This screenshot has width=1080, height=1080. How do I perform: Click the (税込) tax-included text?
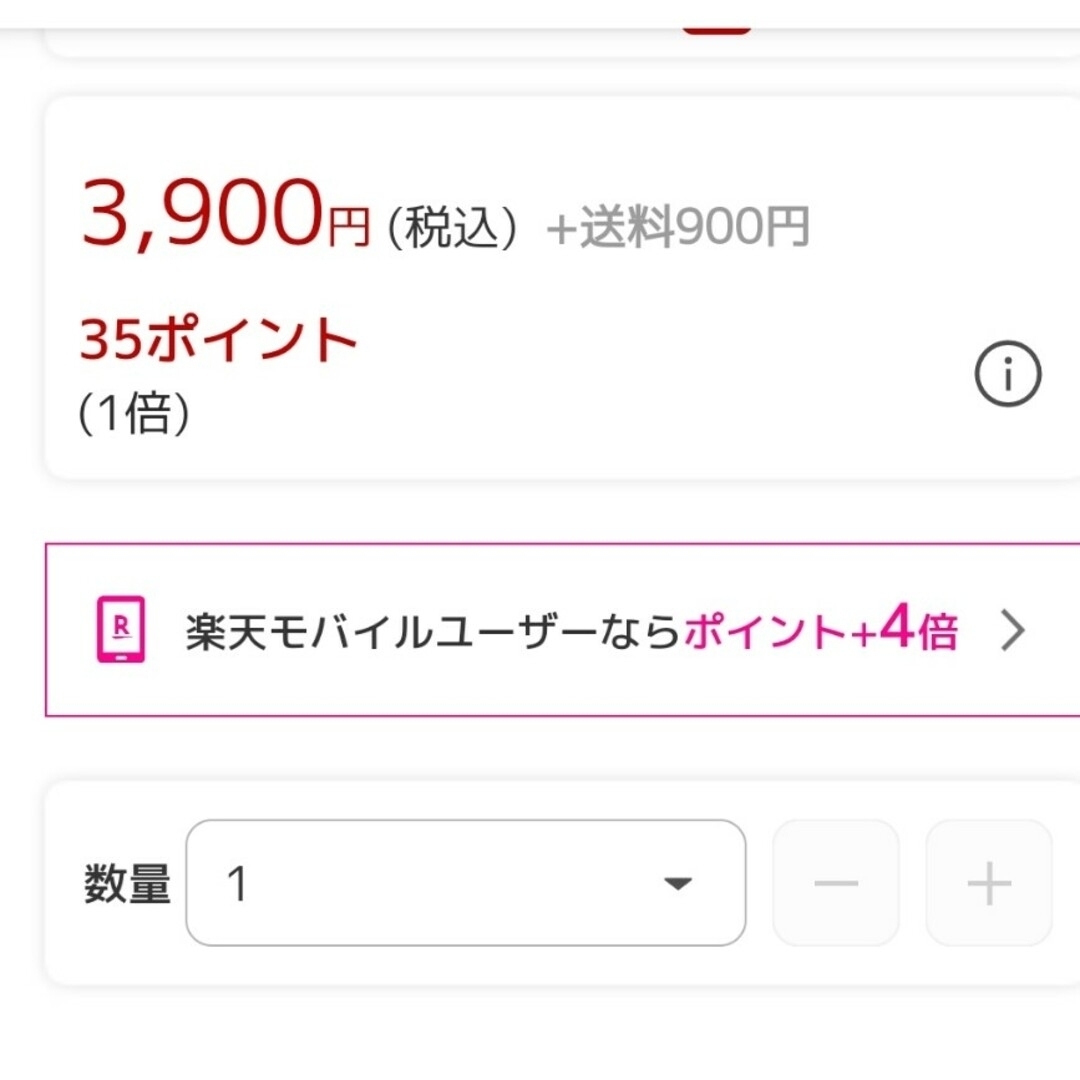[x=453, y=227]
